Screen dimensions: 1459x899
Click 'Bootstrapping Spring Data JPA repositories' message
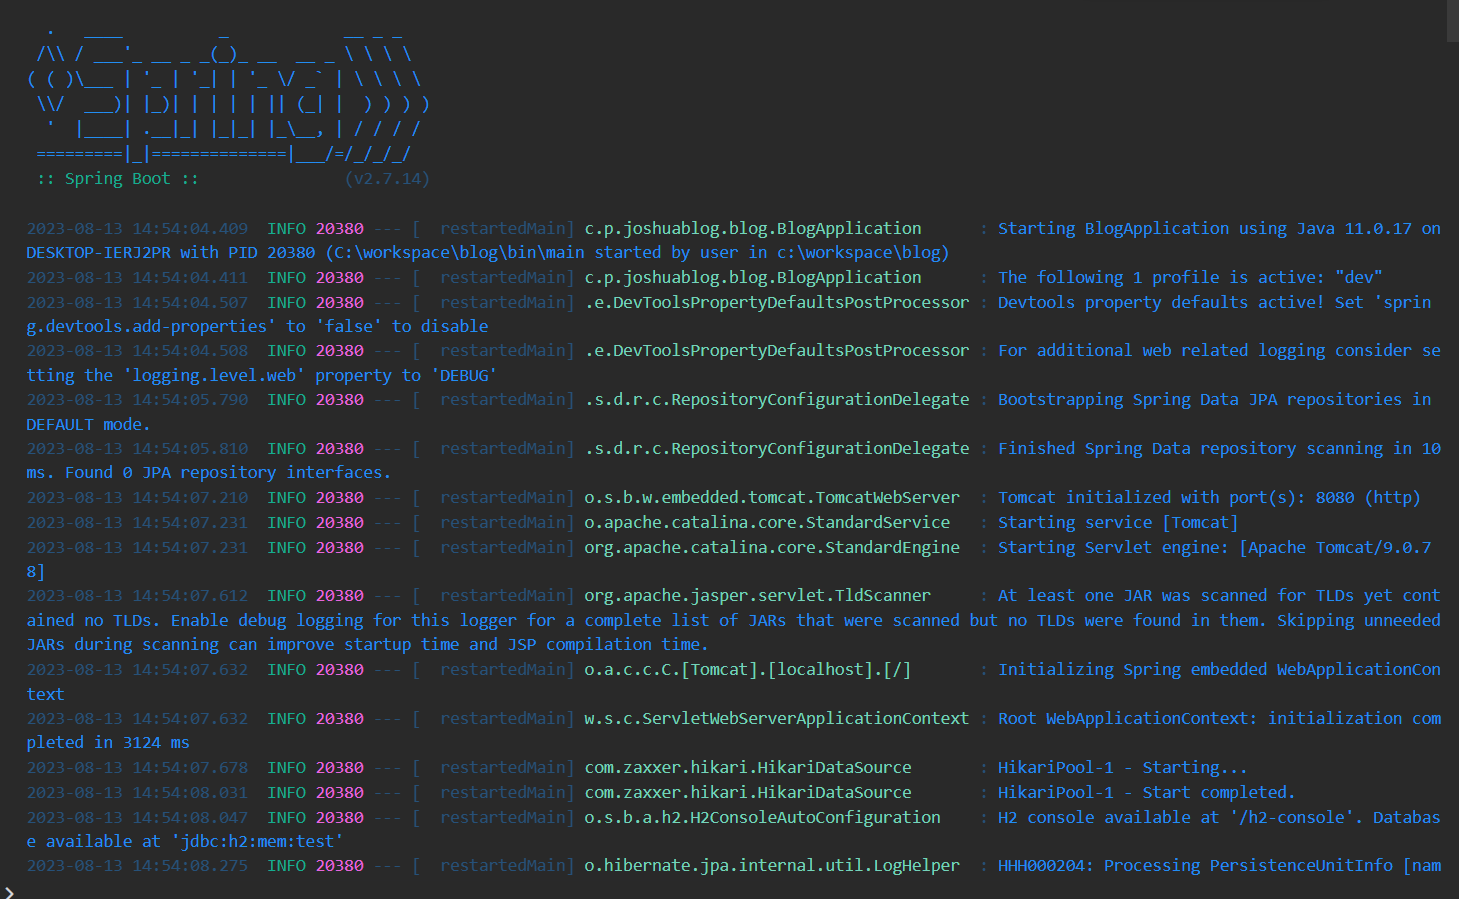1200,400
